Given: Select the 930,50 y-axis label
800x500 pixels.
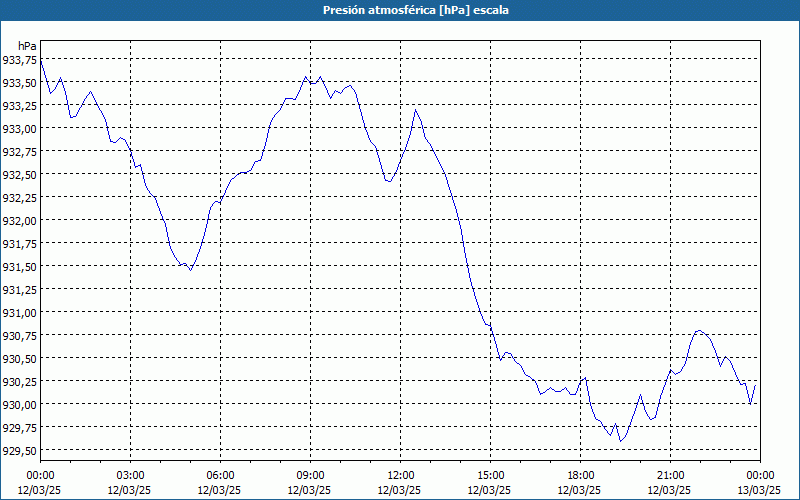Looking at the screenshot, I should [19, 359].
